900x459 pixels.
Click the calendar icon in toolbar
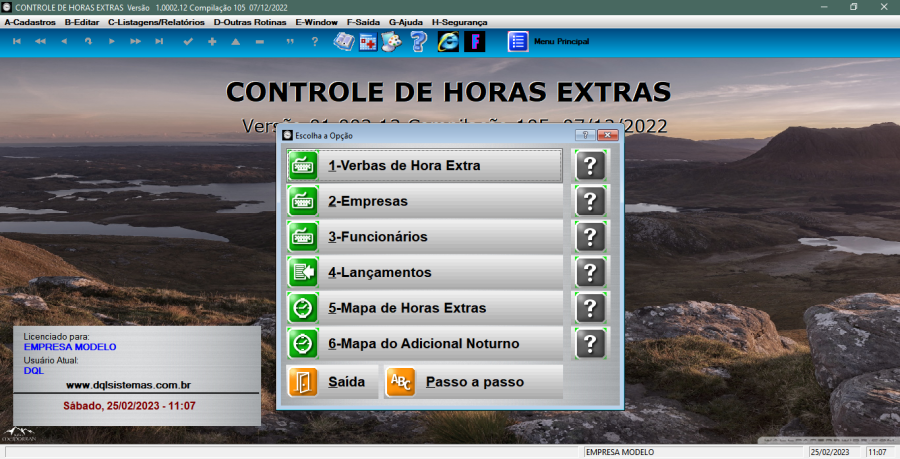(369, 41)
